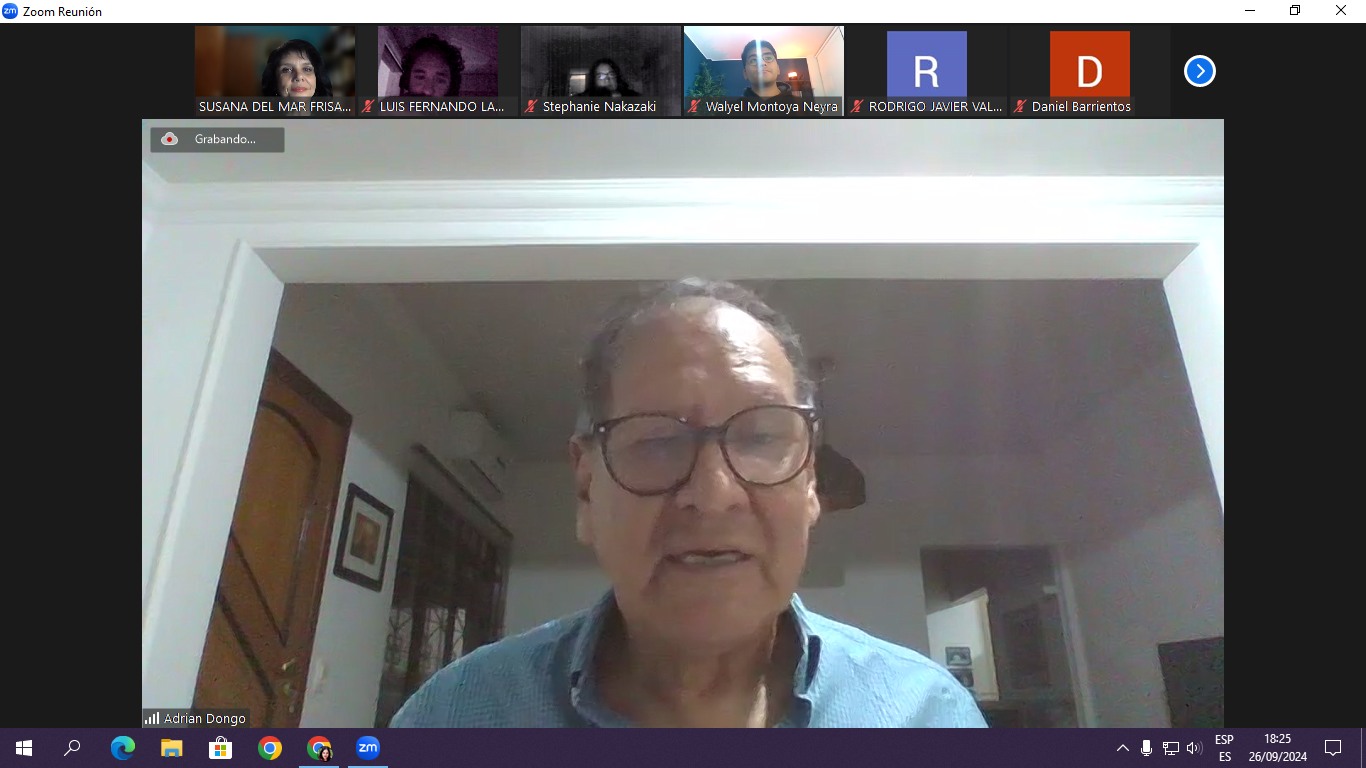Open Chrome with profile picture in taskbar

[x=319, y=748]
